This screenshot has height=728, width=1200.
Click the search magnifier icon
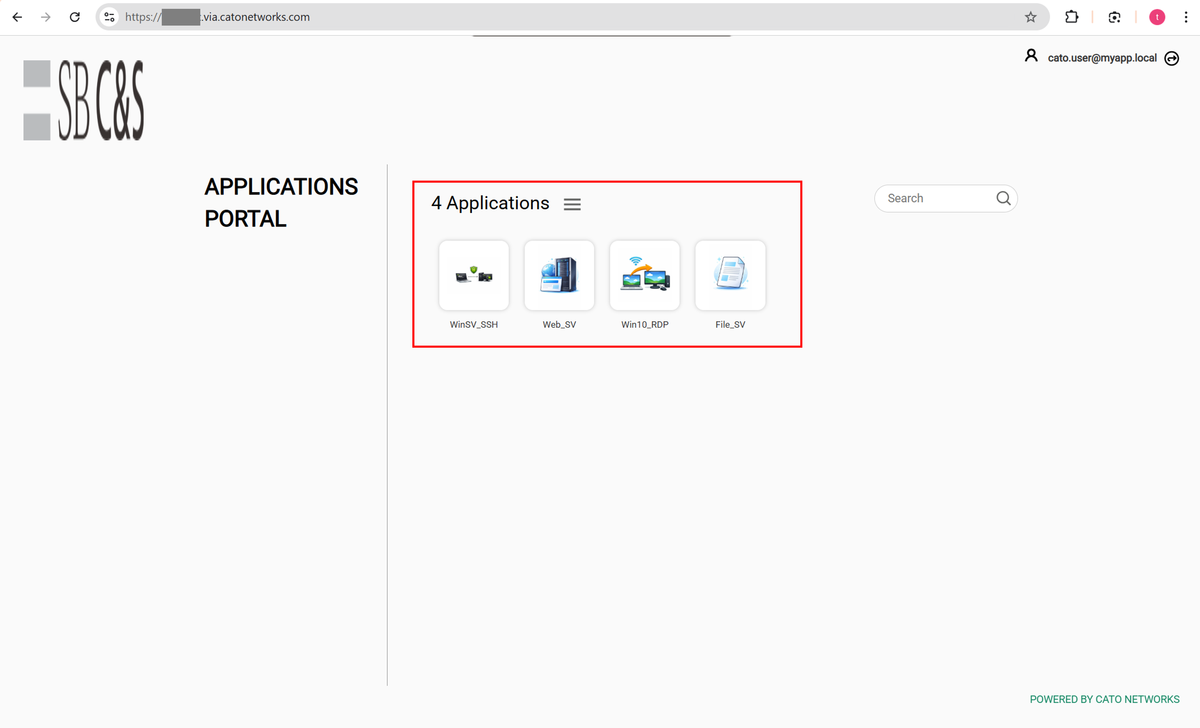(x=1003, y=198)
